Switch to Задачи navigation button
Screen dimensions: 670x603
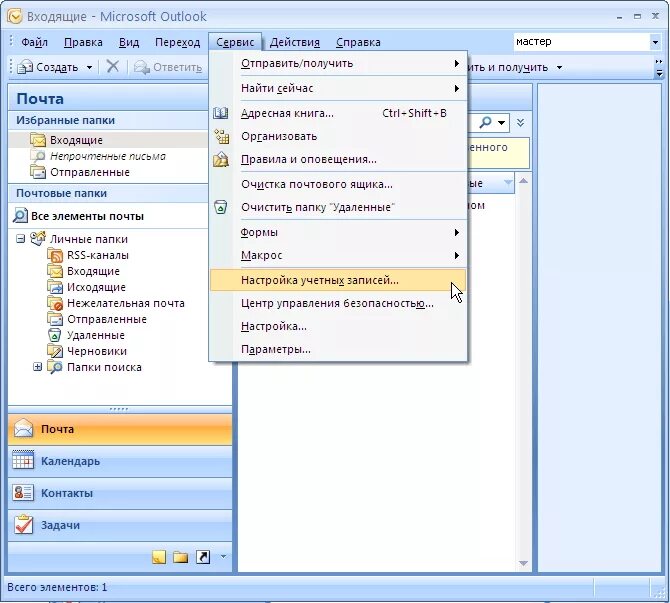click(x=120, y=525)
